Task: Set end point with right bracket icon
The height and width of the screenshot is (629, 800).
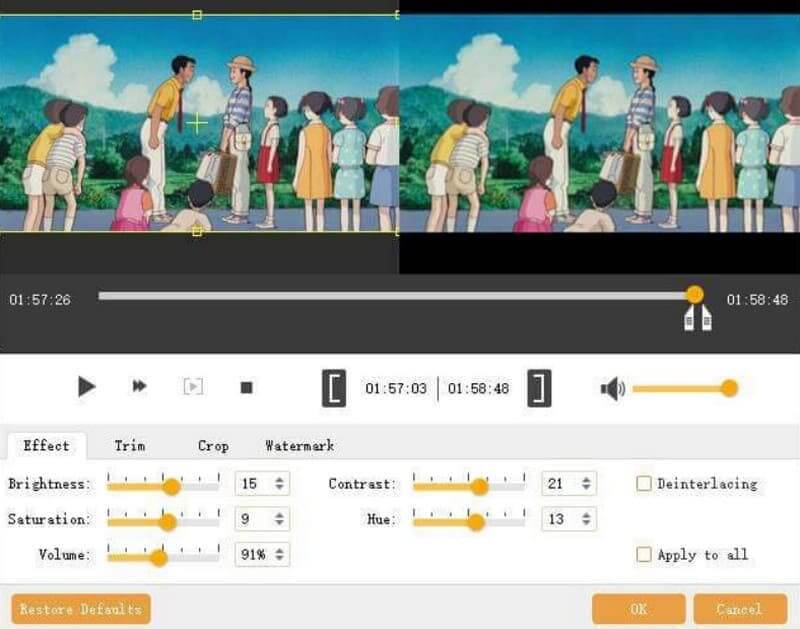Action: click(539, 388)
